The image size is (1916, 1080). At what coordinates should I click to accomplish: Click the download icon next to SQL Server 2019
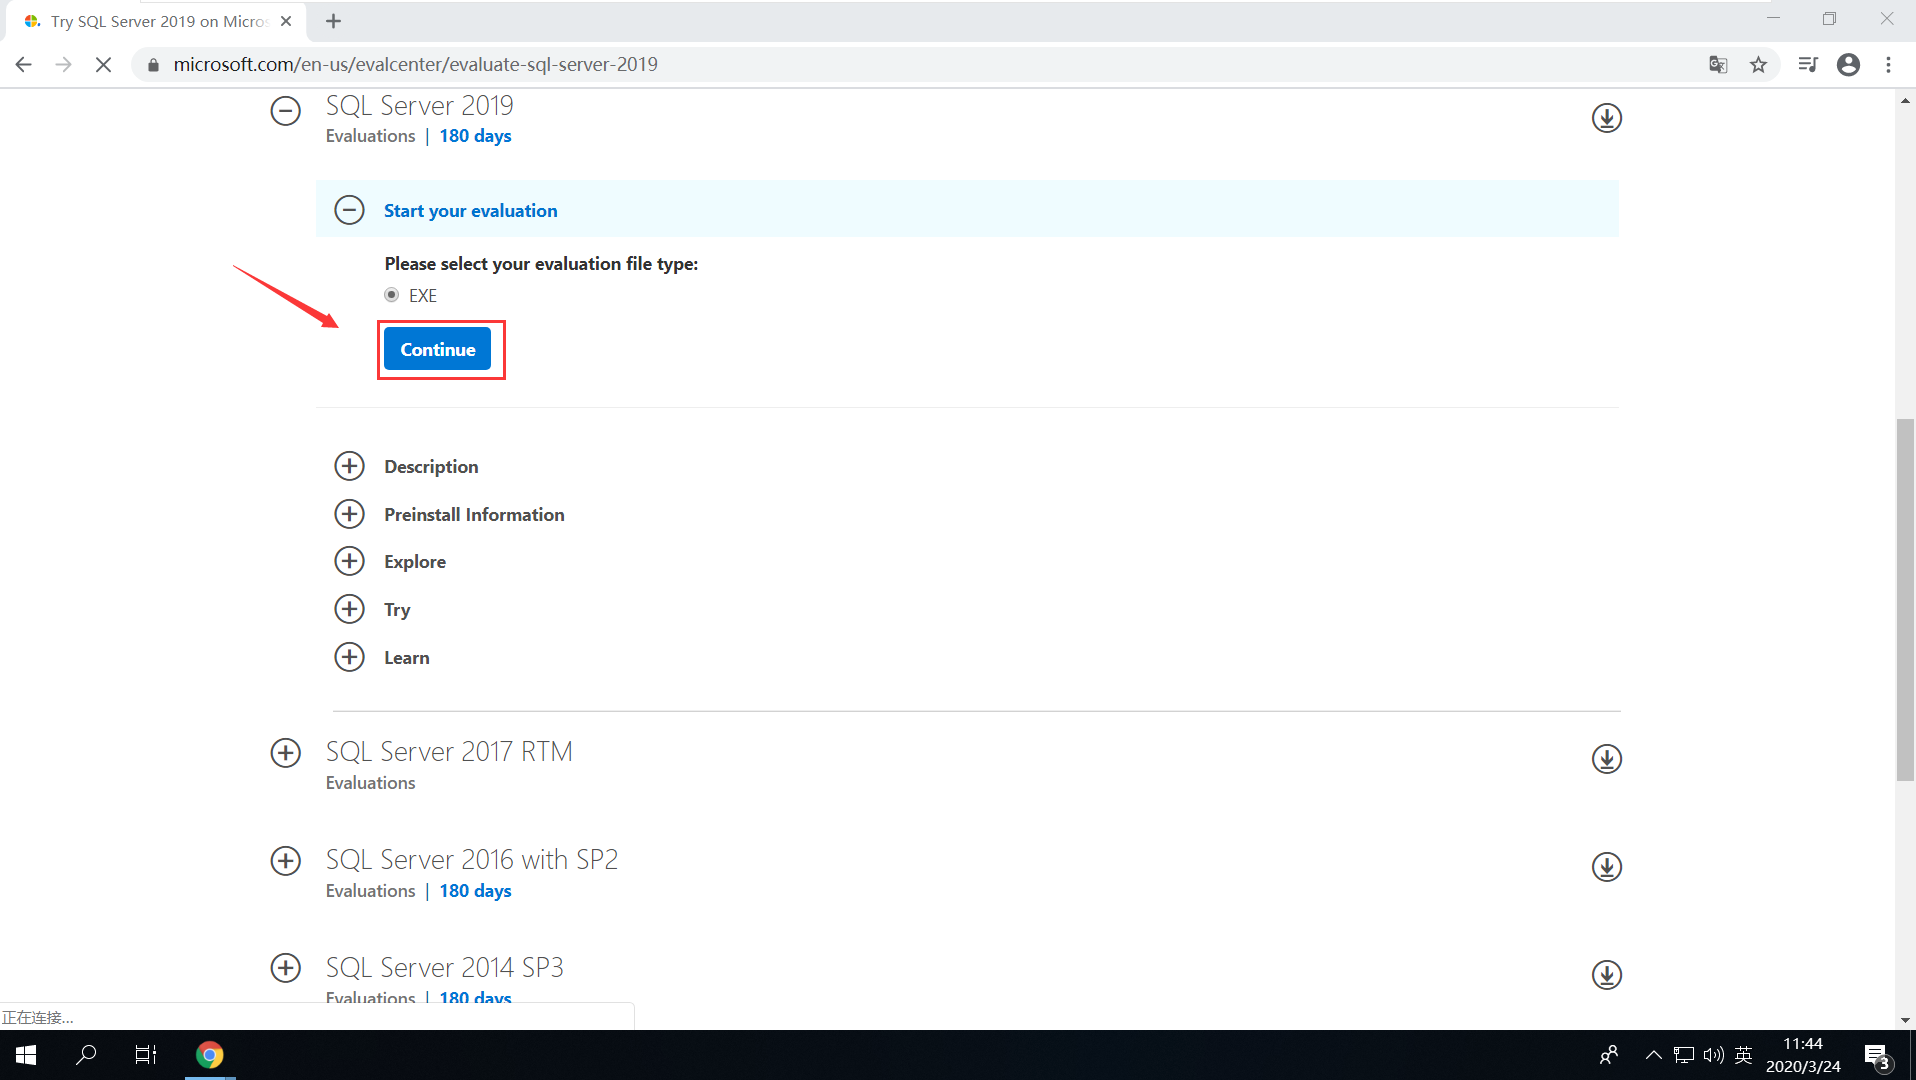[x=1606, y=117]
